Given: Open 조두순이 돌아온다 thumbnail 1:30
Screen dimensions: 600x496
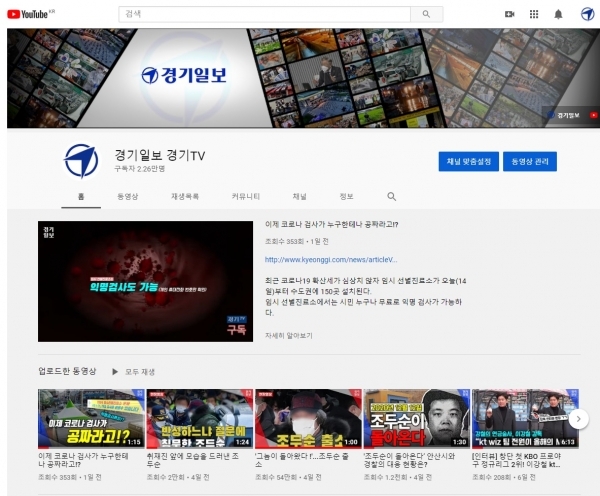Looking at the screenshot, I should point(417,419).
